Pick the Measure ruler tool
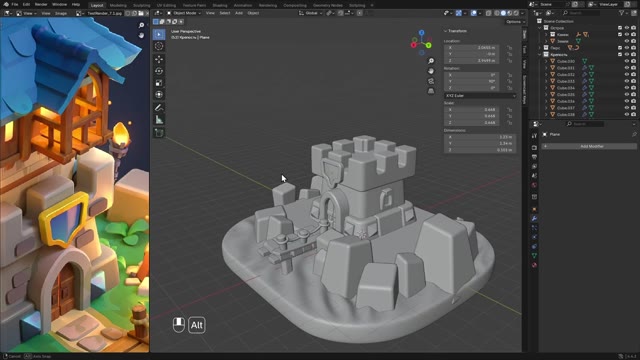This screenshot has height=360, width=640. [x=159, y=120]
